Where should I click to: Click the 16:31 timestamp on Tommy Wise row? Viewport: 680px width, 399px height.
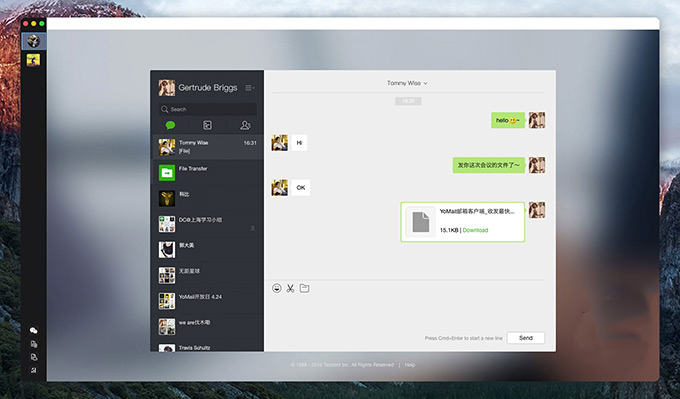pos(250,143)
